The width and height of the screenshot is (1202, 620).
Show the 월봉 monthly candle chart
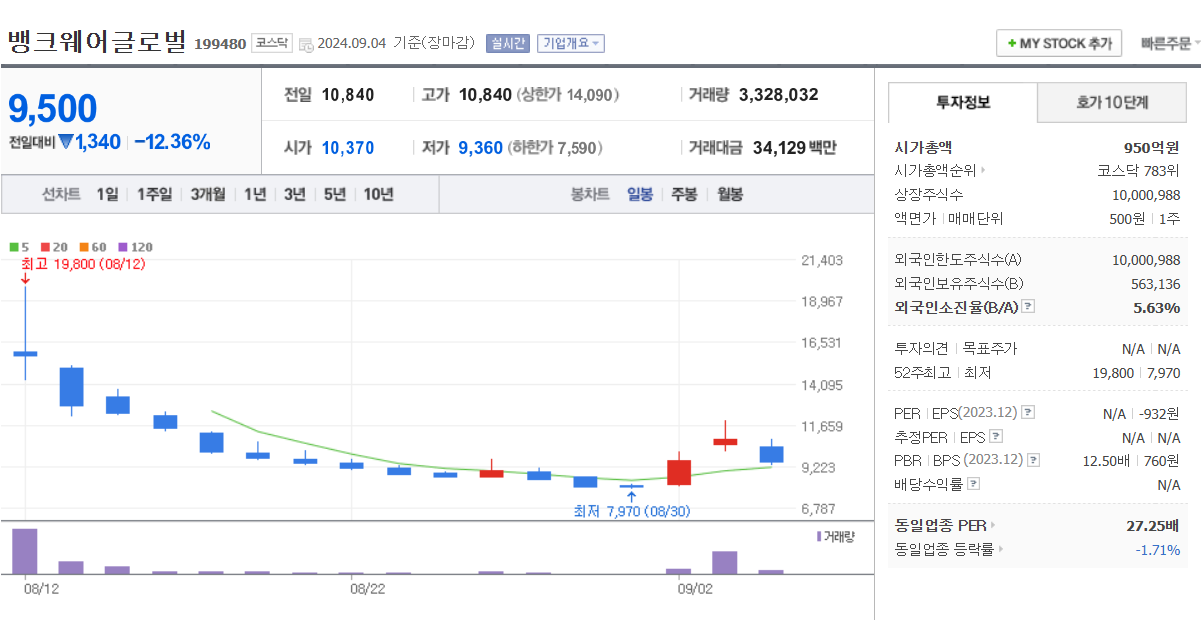coord(730,194)
